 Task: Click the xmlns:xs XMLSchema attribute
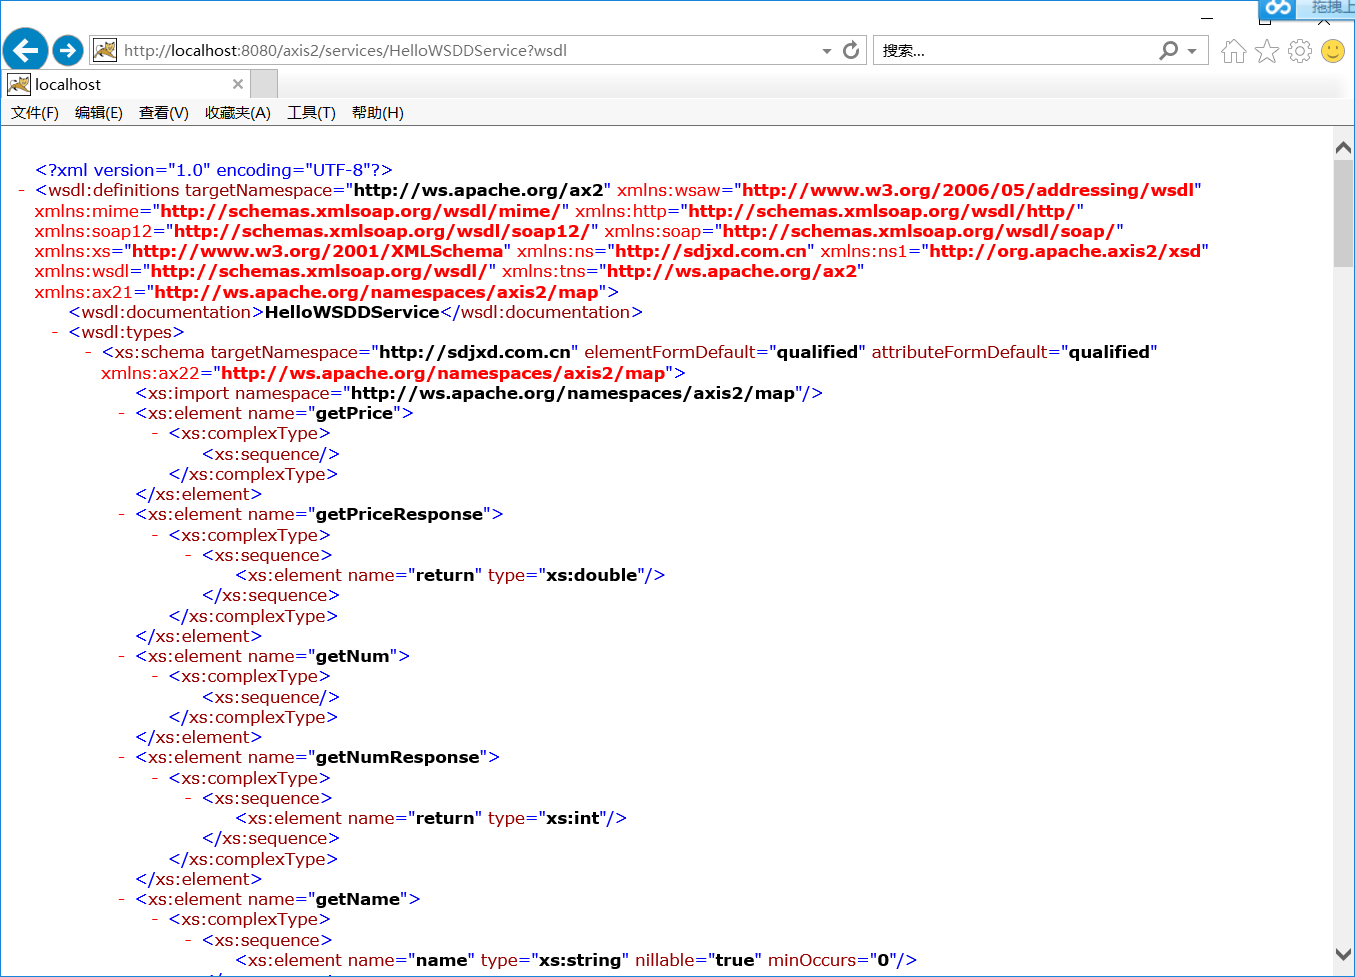[x=272, y=251]
